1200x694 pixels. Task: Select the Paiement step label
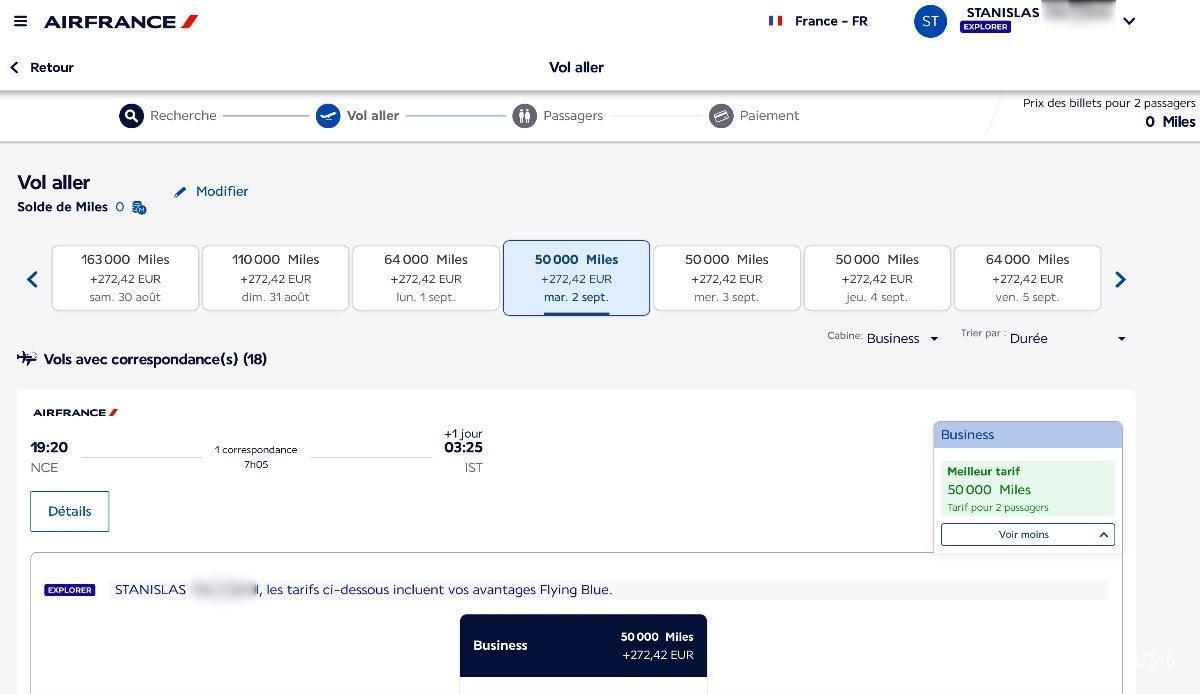tap(769, 116)
